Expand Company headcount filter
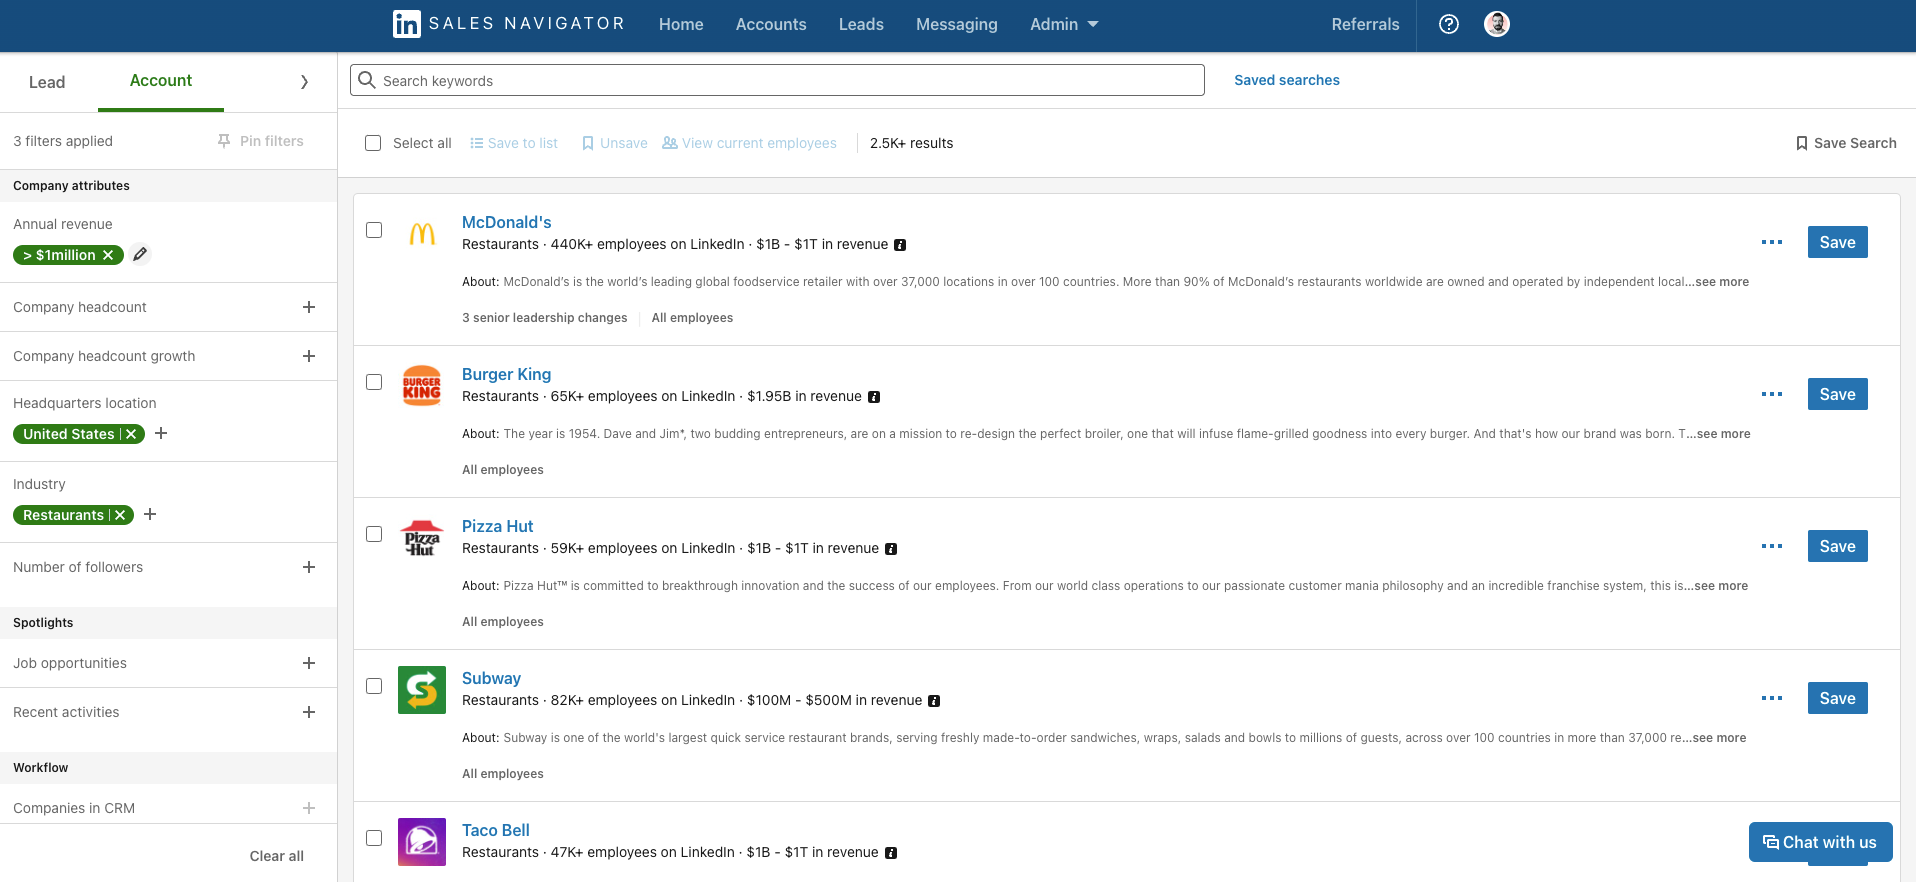 pyautogui.click(x=309, y=307)
